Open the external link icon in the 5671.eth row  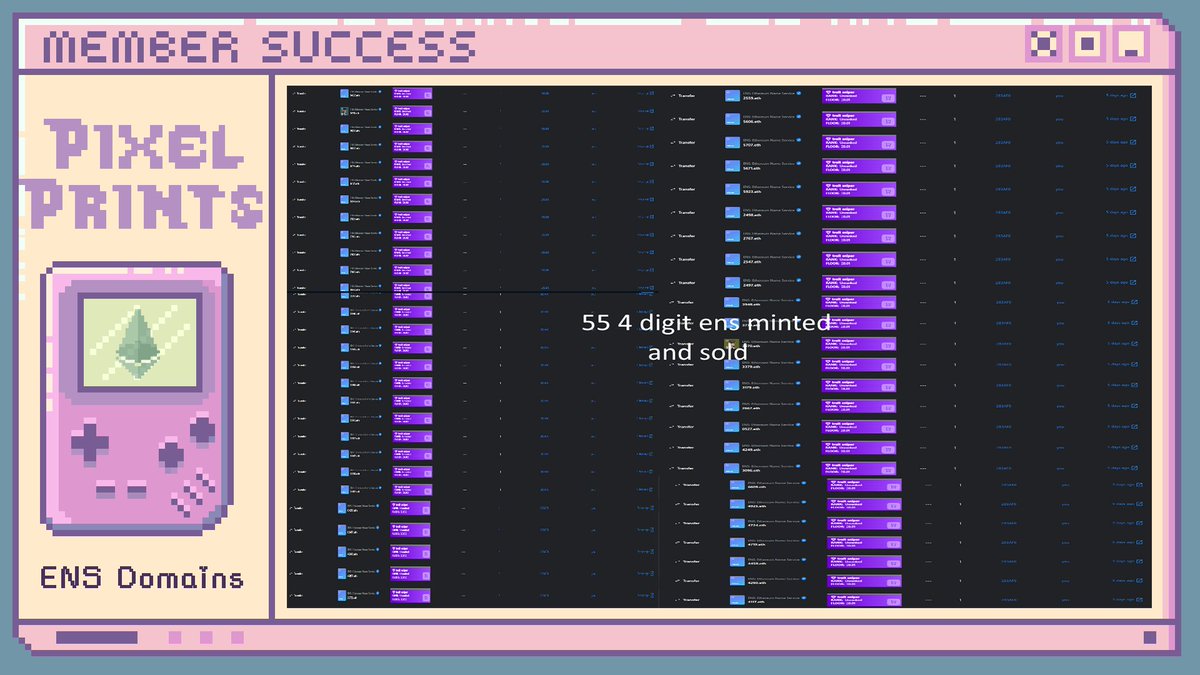[x=1133, y=165]
